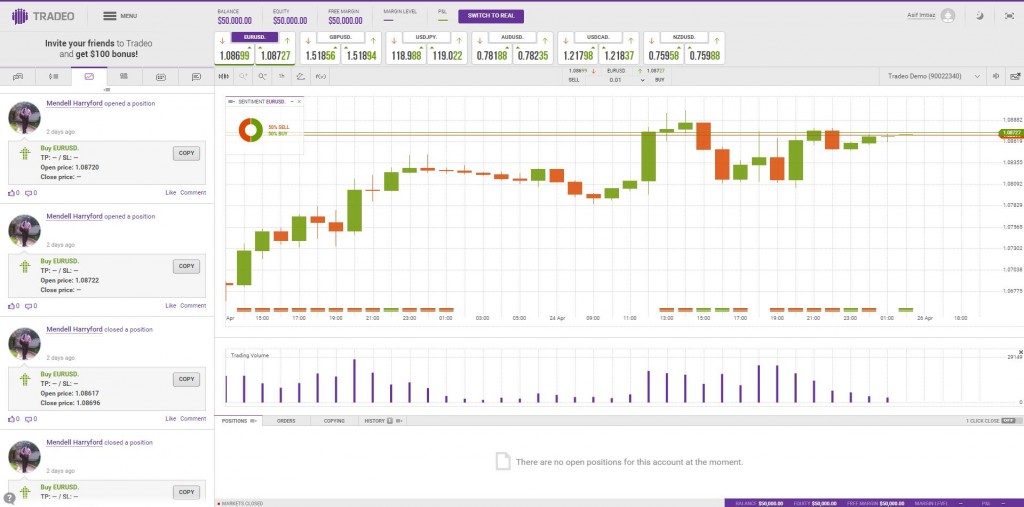Open indicators f(x) menu
1024x507 pixels.
tap(320, 76)
